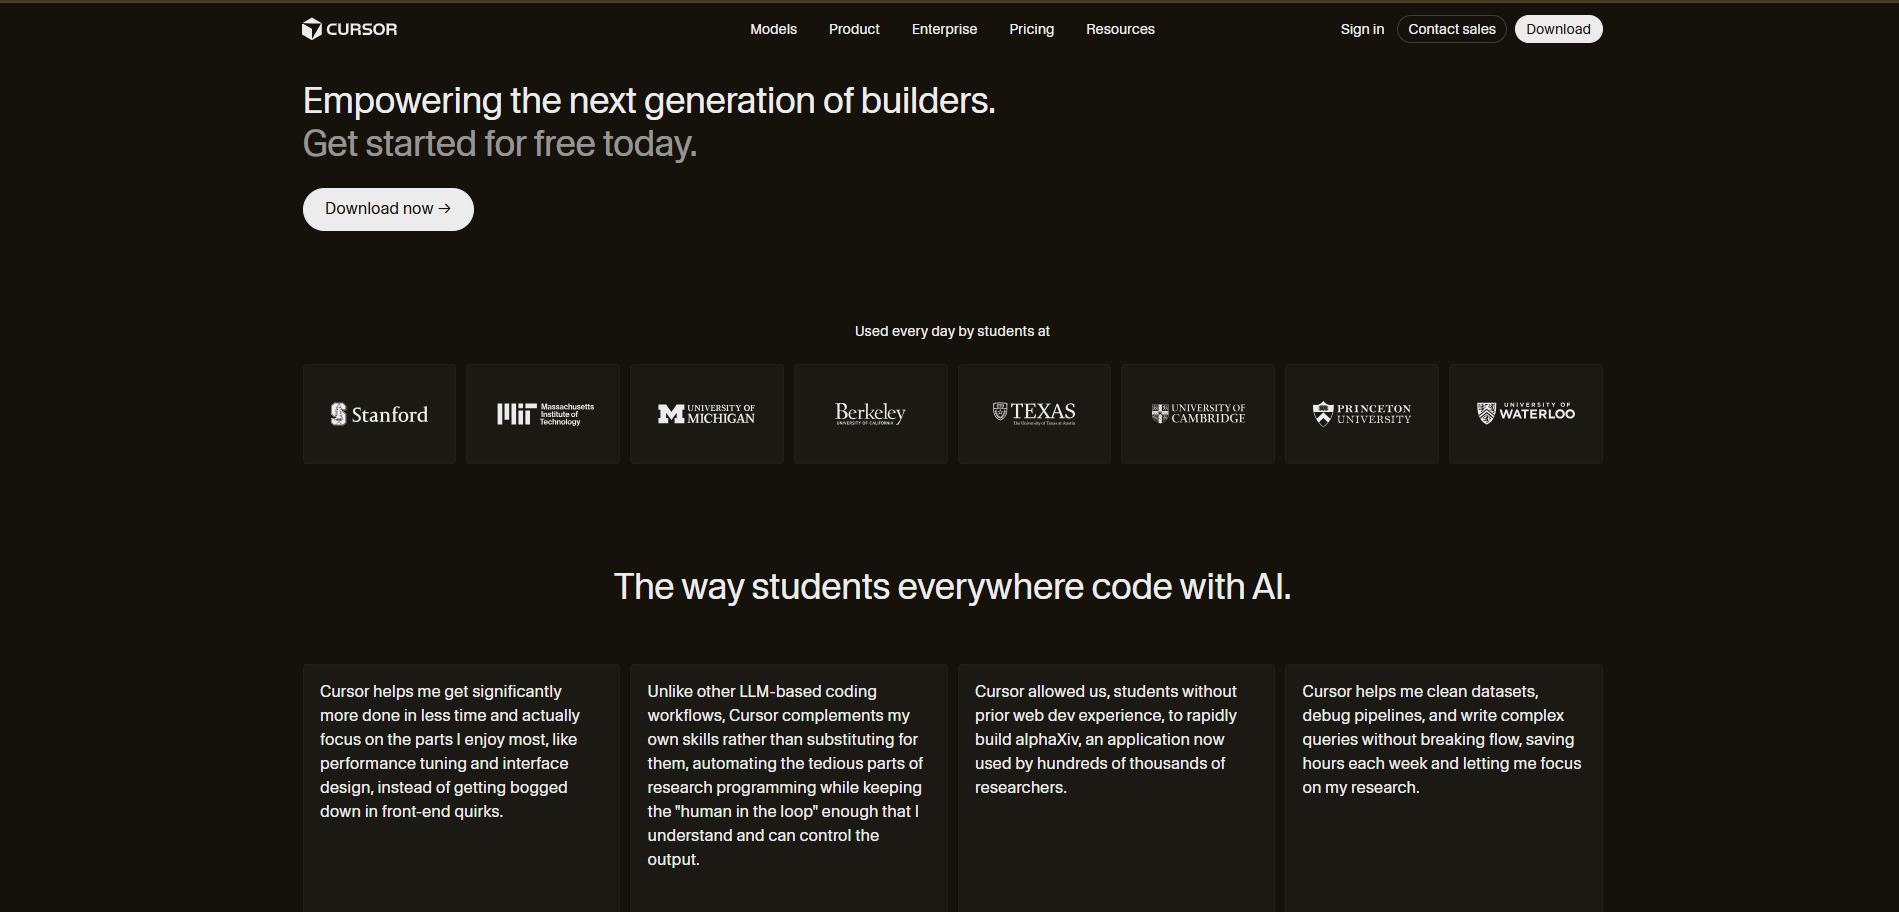Open the Product menu
Image resolution: width=1899 pixels, height=912 pixels.
pos(854,29)
